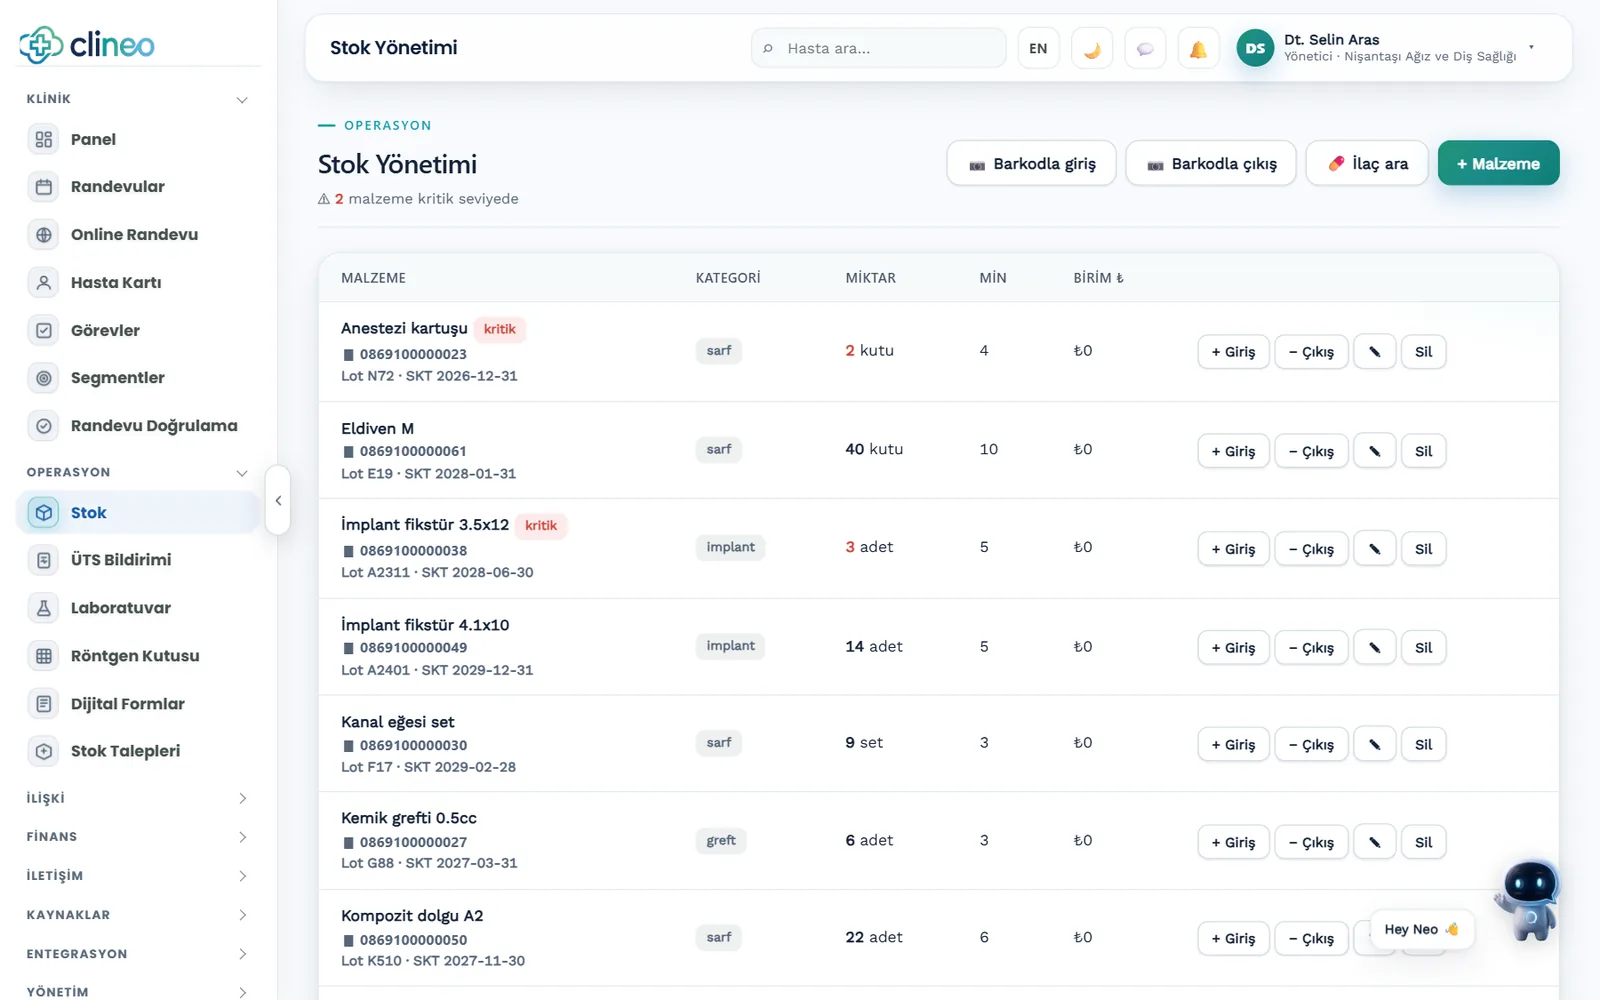1600x1000 pixels.
Task: Click + Giriş for İmplant fikstür 3.5x12
Action: click(x=1233, y=549)
